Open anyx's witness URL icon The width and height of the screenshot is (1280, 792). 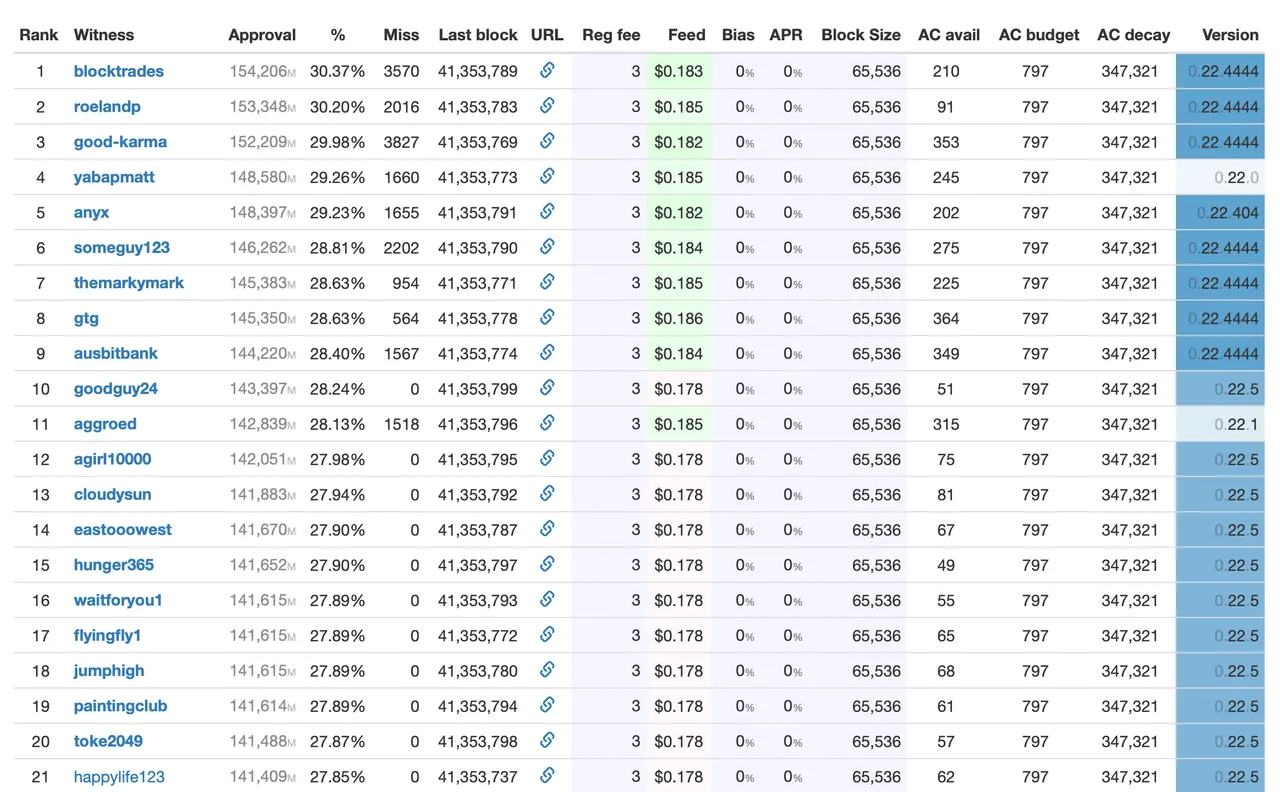pos(547,211)
